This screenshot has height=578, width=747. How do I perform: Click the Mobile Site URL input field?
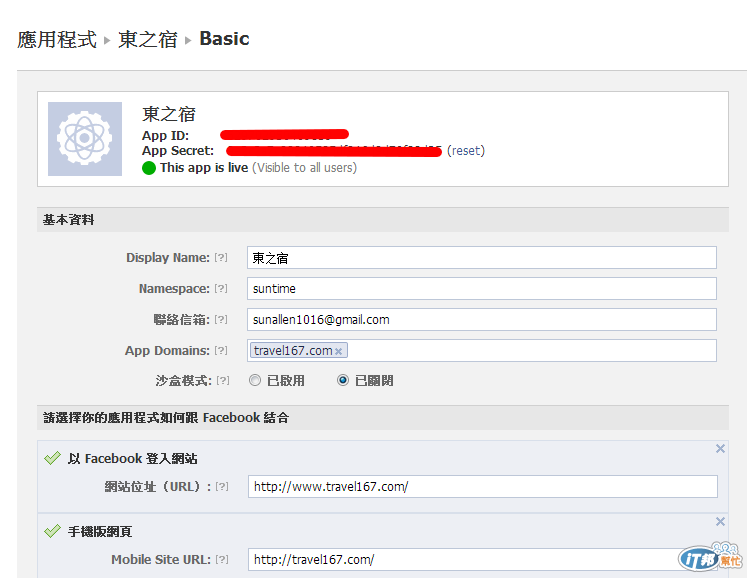pyautogui.click(x=483, y=559)
